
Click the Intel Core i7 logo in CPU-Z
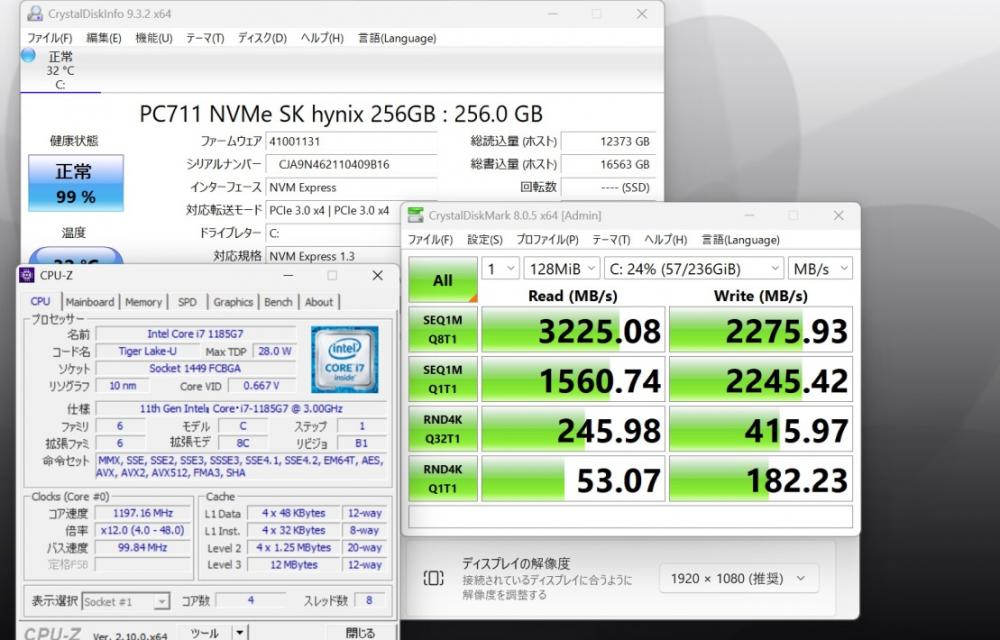(344, 360)
